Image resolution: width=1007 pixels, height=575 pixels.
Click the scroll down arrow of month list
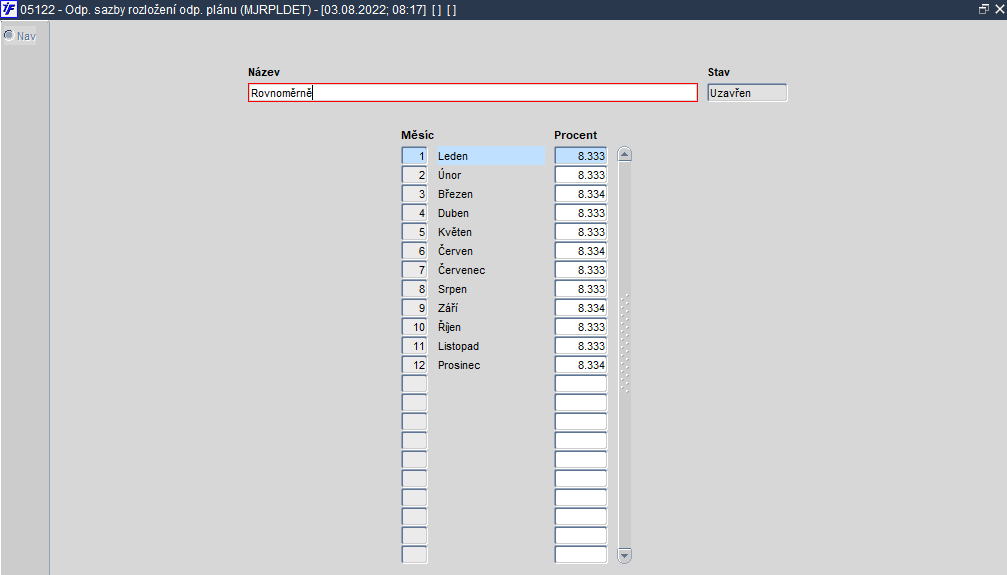624,555
